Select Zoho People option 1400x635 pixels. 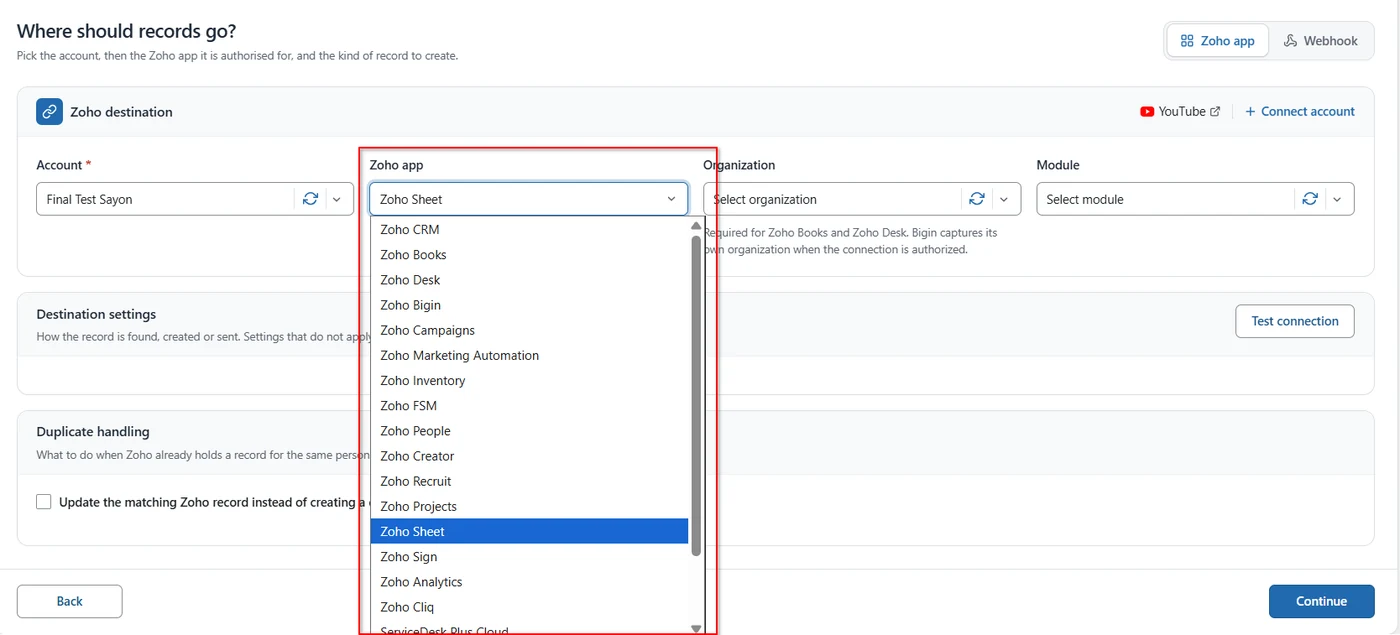click(529, 431)
